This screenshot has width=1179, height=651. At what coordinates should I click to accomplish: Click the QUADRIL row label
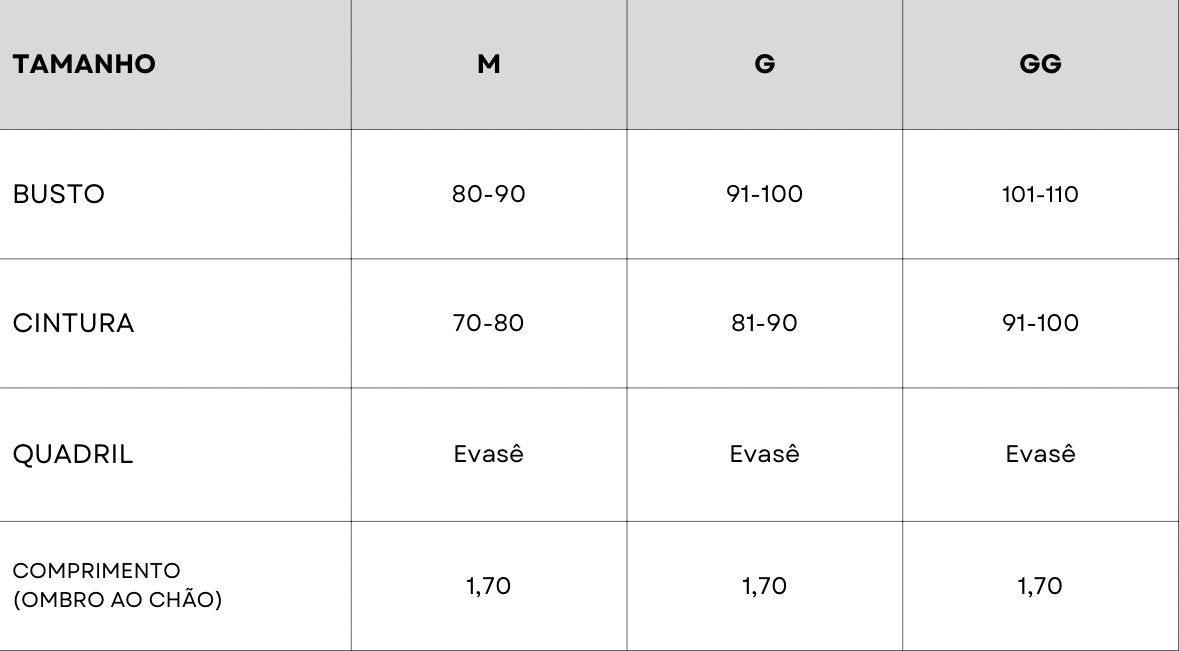pos(73,454)
